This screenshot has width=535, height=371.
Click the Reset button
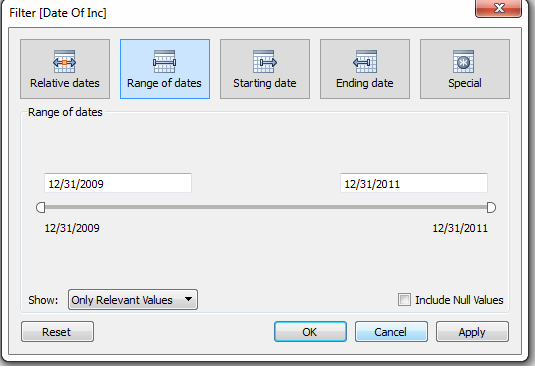click(57, 331)
